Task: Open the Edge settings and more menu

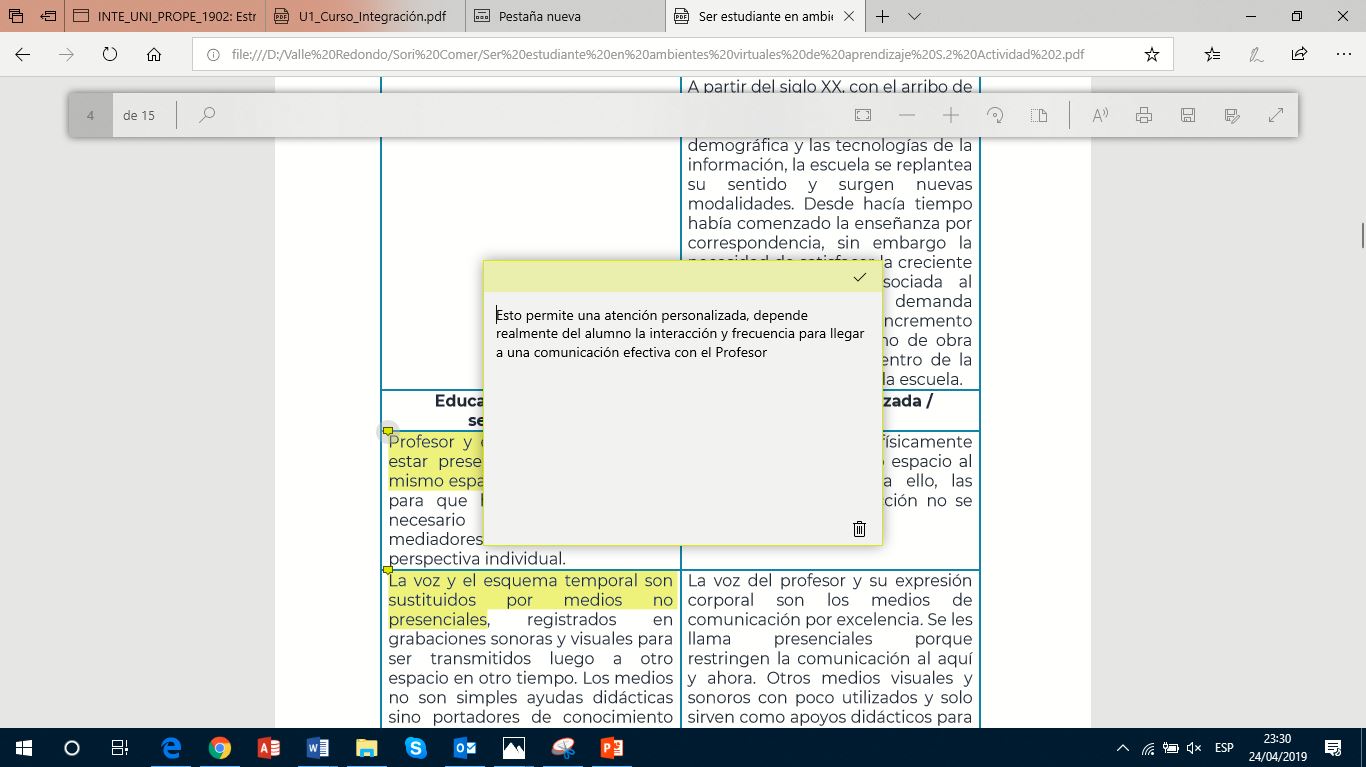Action: (x=1342, y=55)
